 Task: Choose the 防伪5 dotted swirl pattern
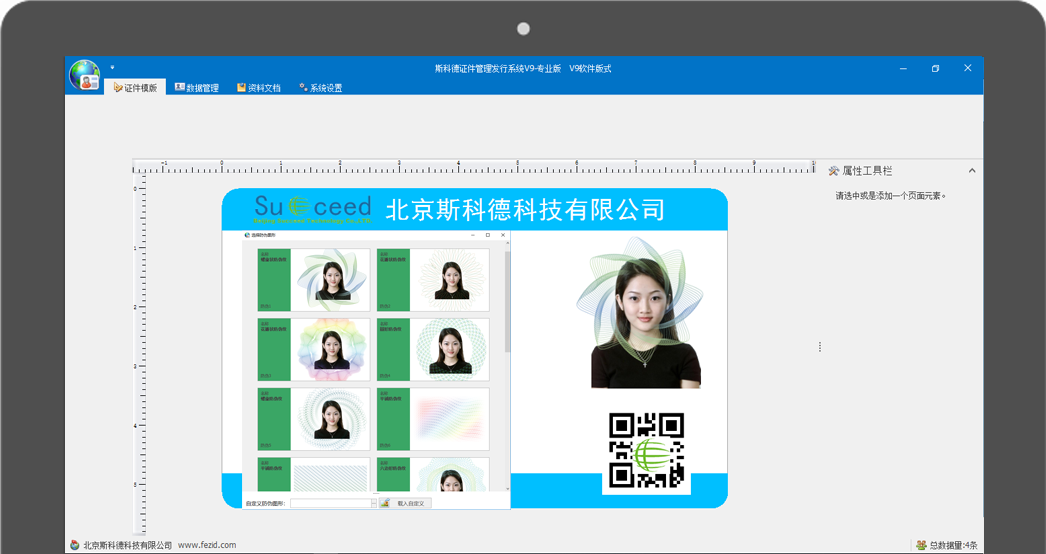tap(314, 419)
